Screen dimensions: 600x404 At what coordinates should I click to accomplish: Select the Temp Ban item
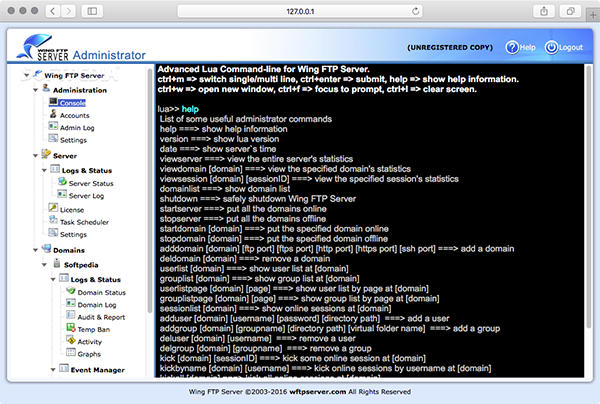tap(94, 329)
